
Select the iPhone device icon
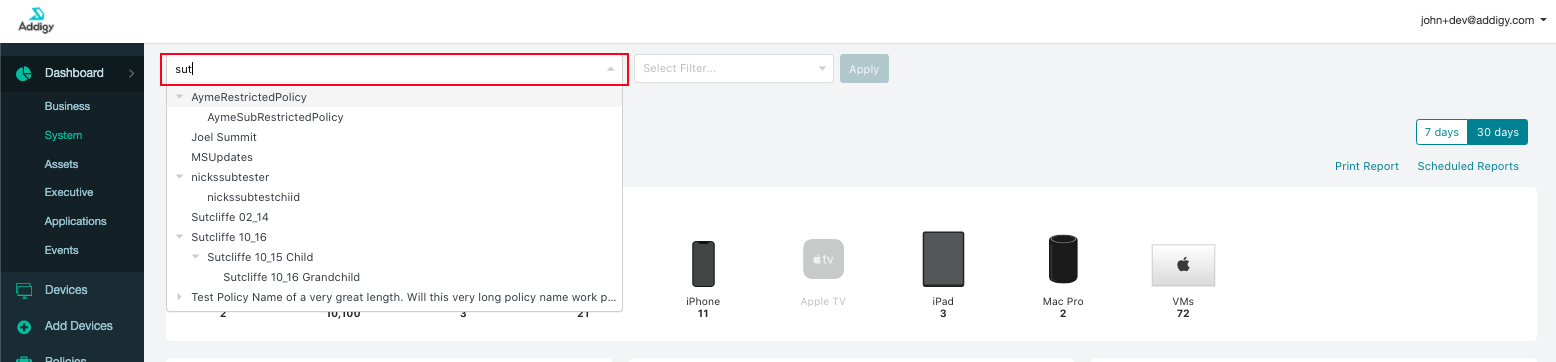click(x=703, y=264)
